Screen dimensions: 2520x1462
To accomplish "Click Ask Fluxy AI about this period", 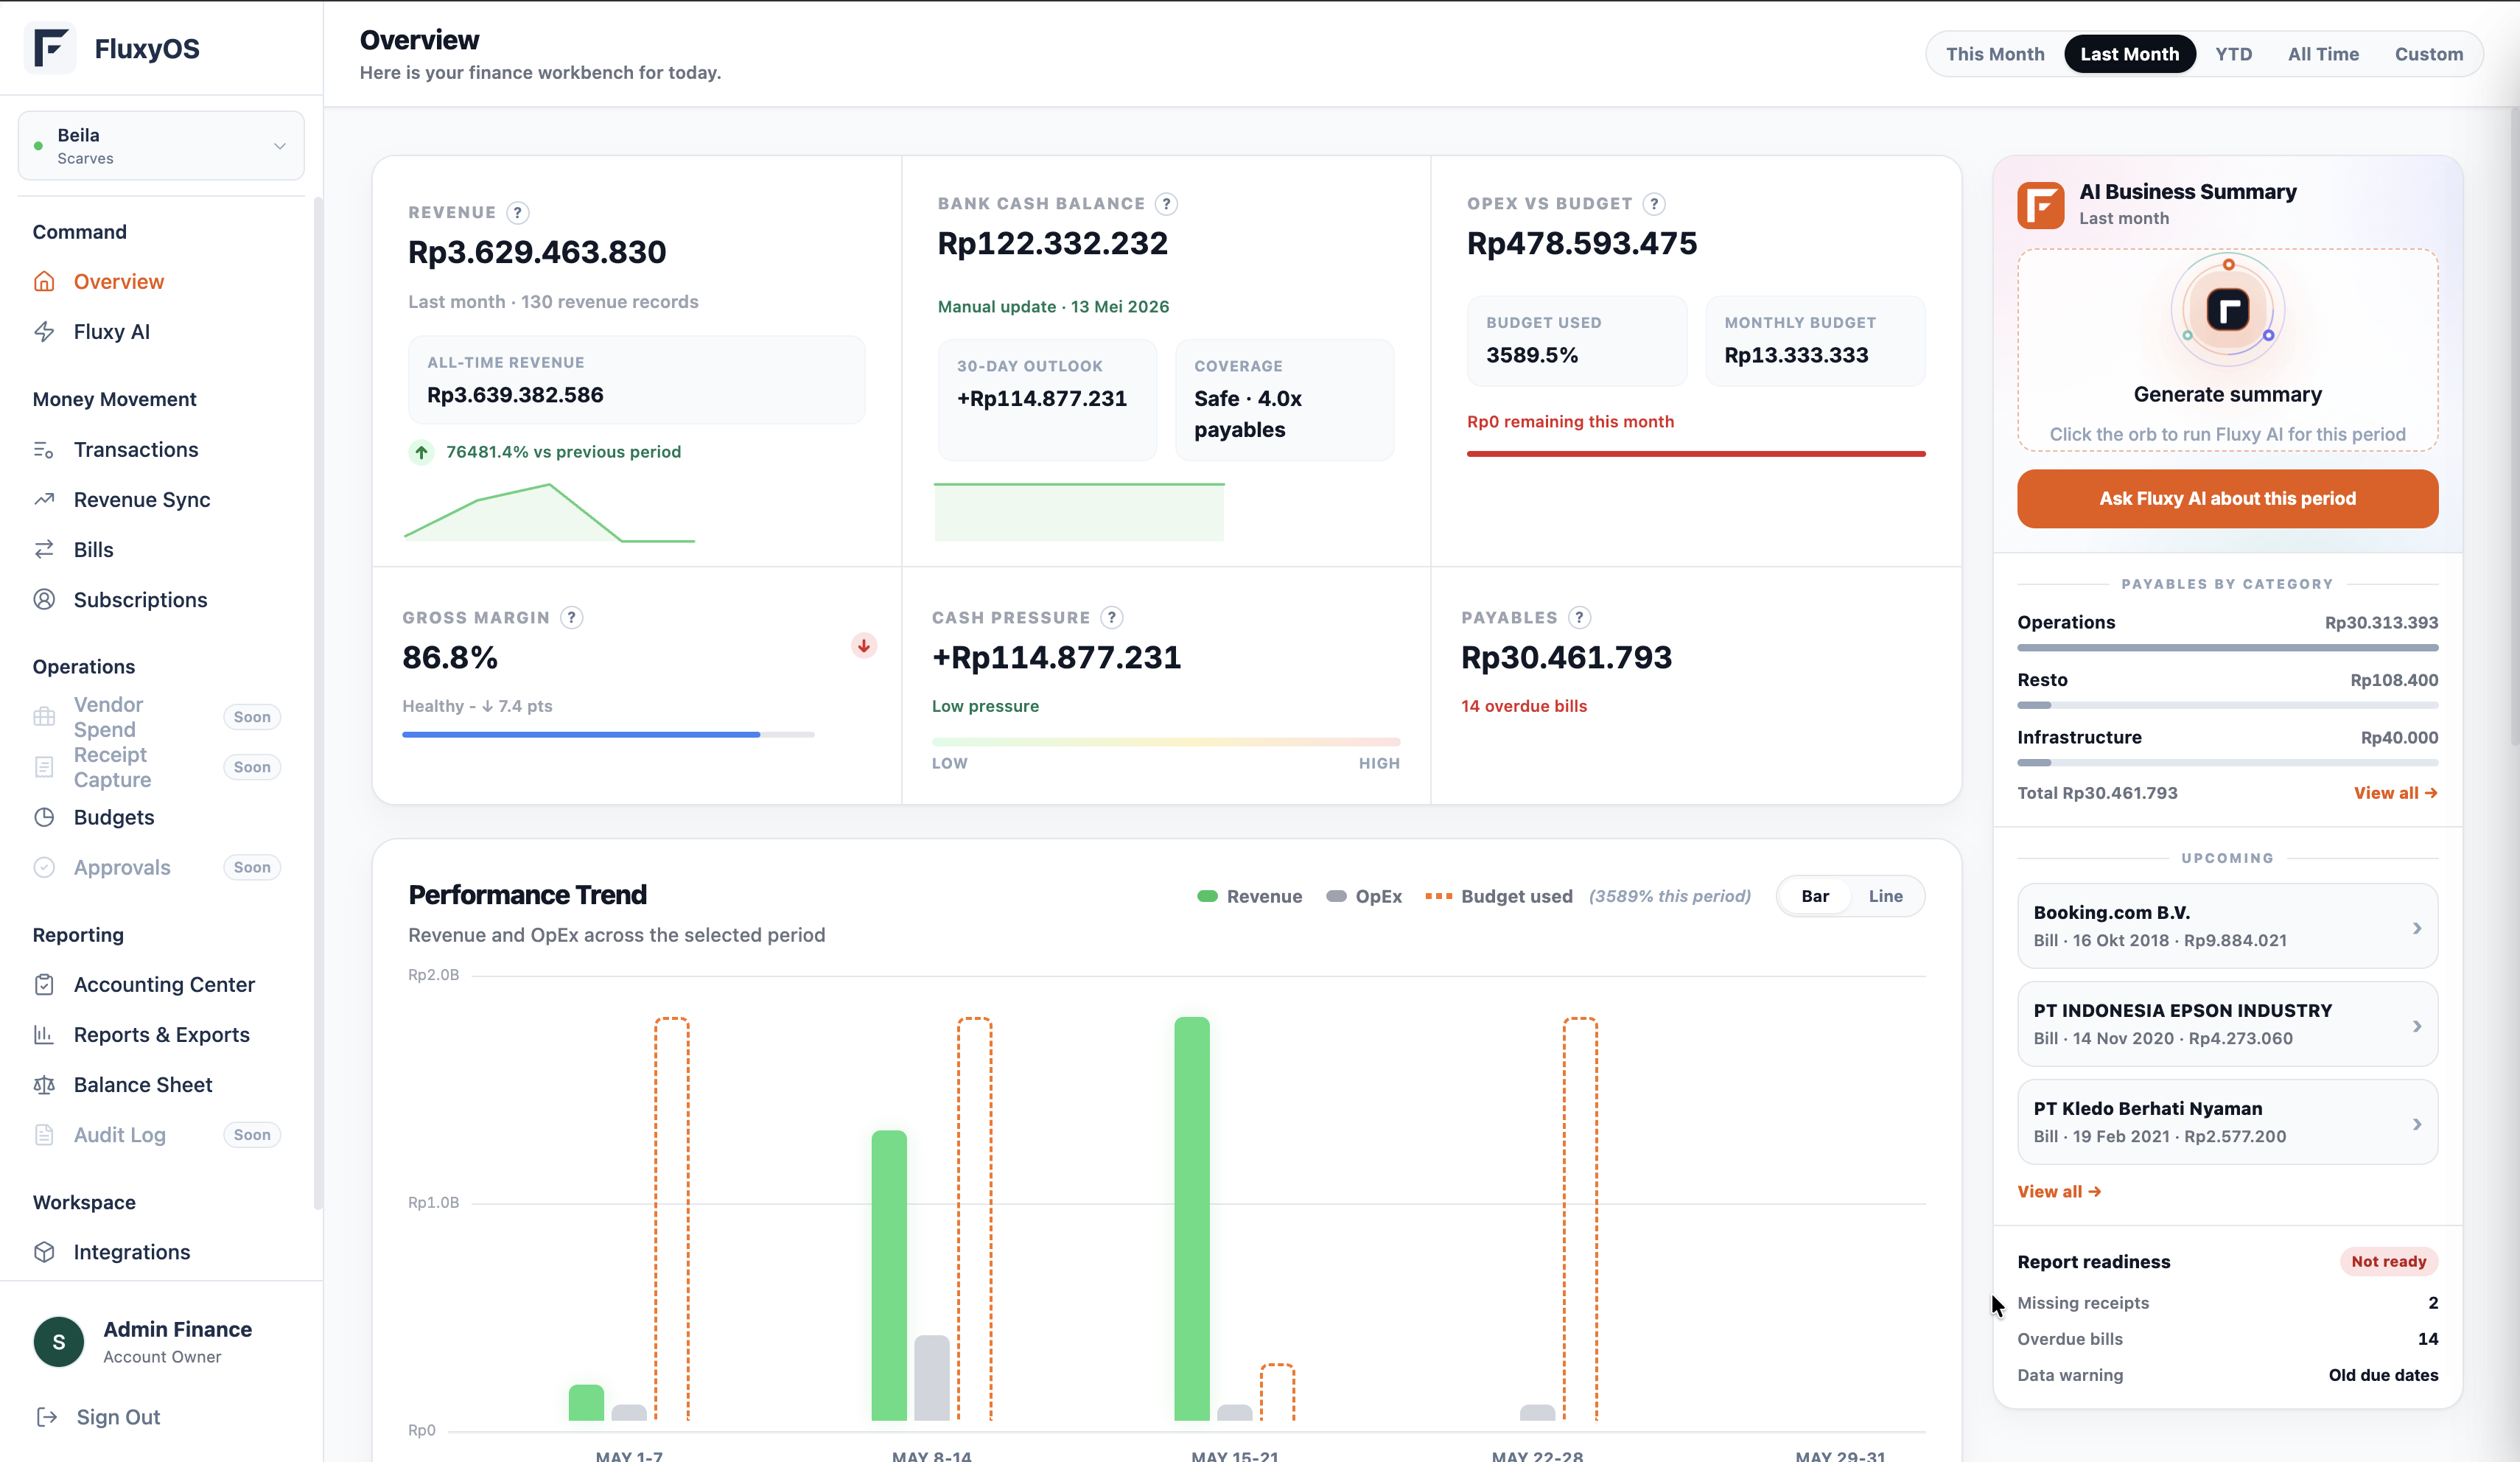I will click(2227, 499).
